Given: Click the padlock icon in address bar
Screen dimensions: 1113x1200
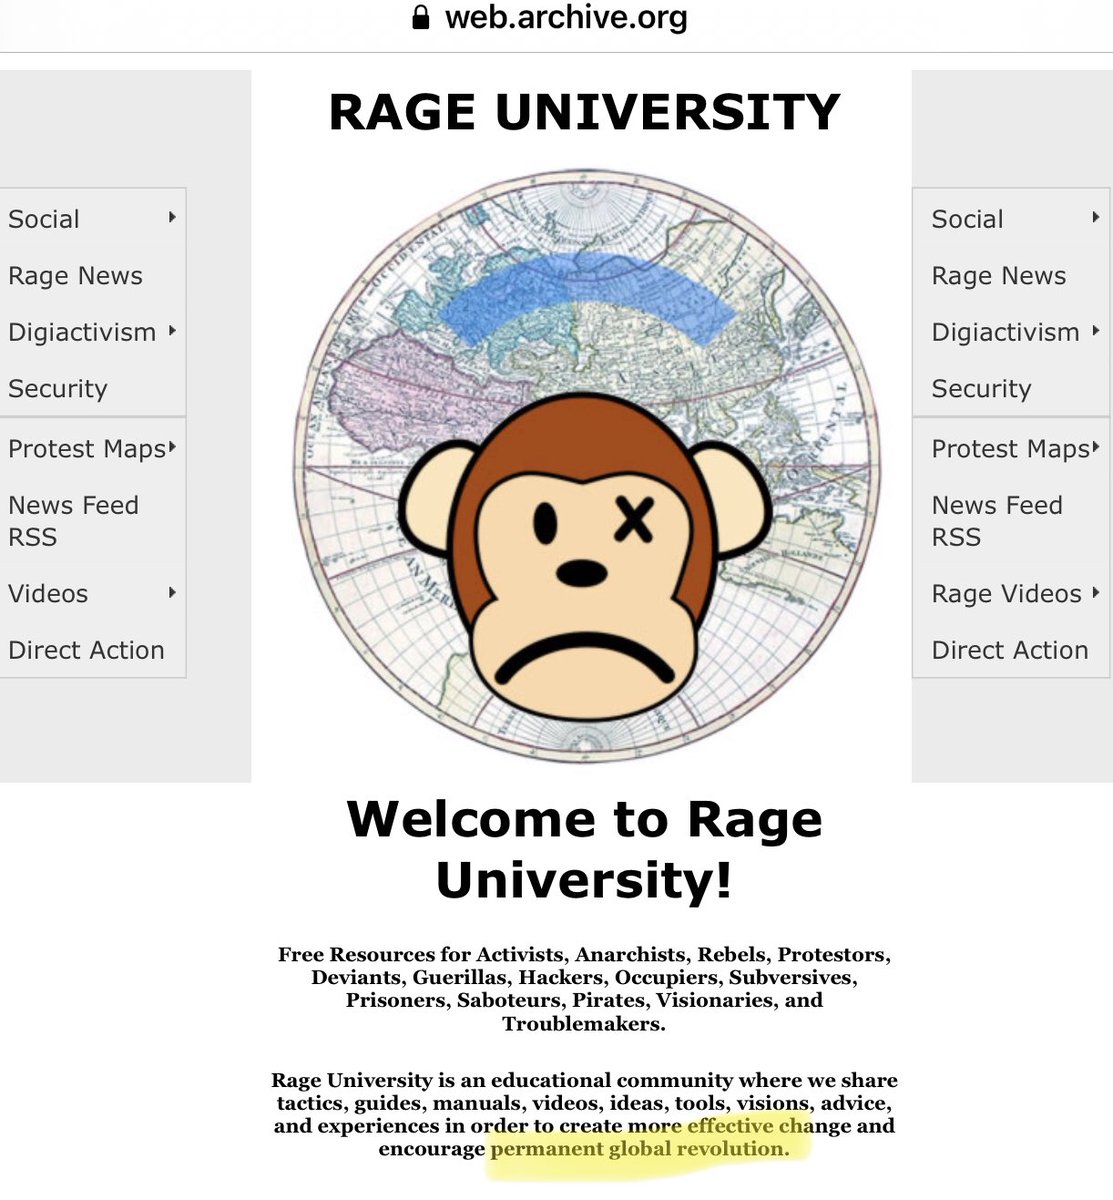Looking at the screenshot, I should [x=421, y=17].
